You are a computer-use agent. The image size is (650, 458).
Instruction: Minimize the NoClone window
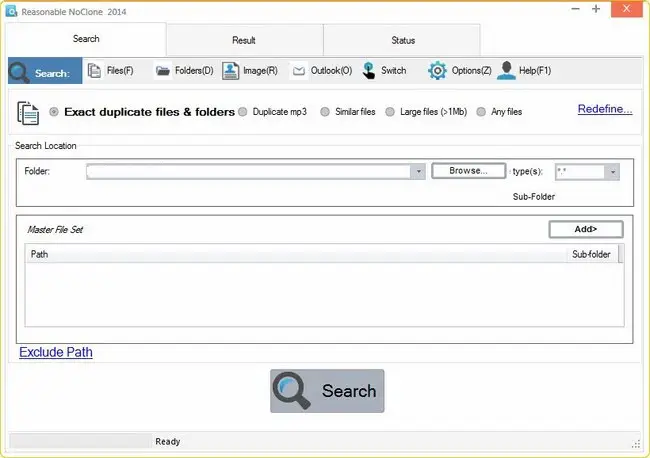tap(575, 9)
